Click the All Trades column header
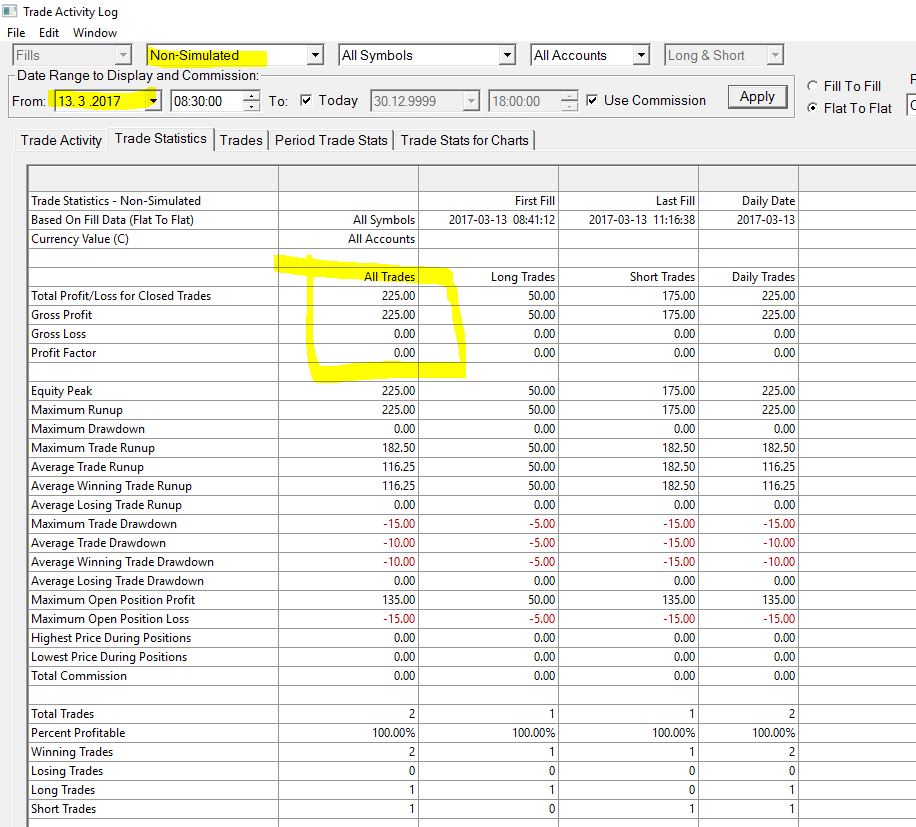This screenshot has height=827, width=916. 389,277
